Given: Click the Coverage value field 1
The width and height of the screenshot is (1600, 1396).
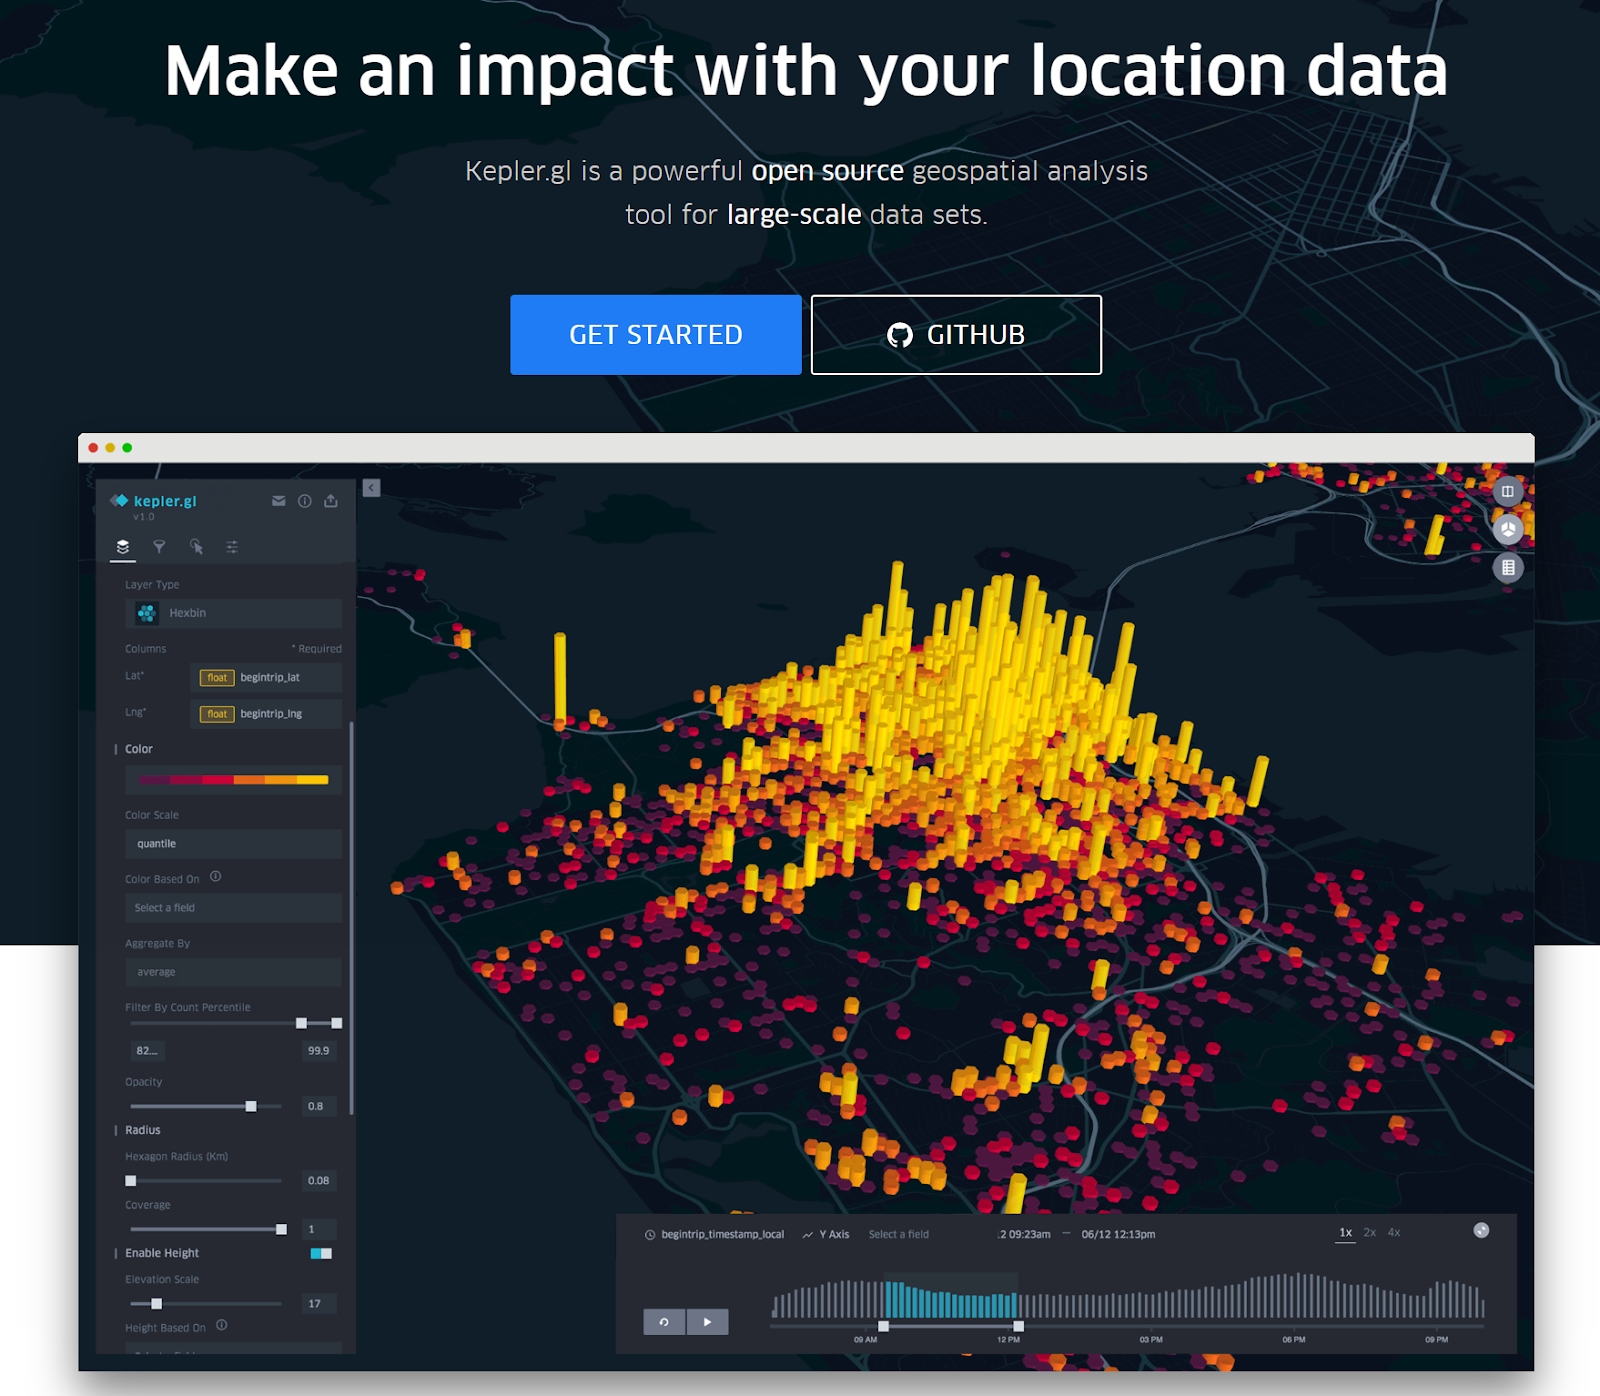Looking at the screenshot, I should tap(319, 1229).
